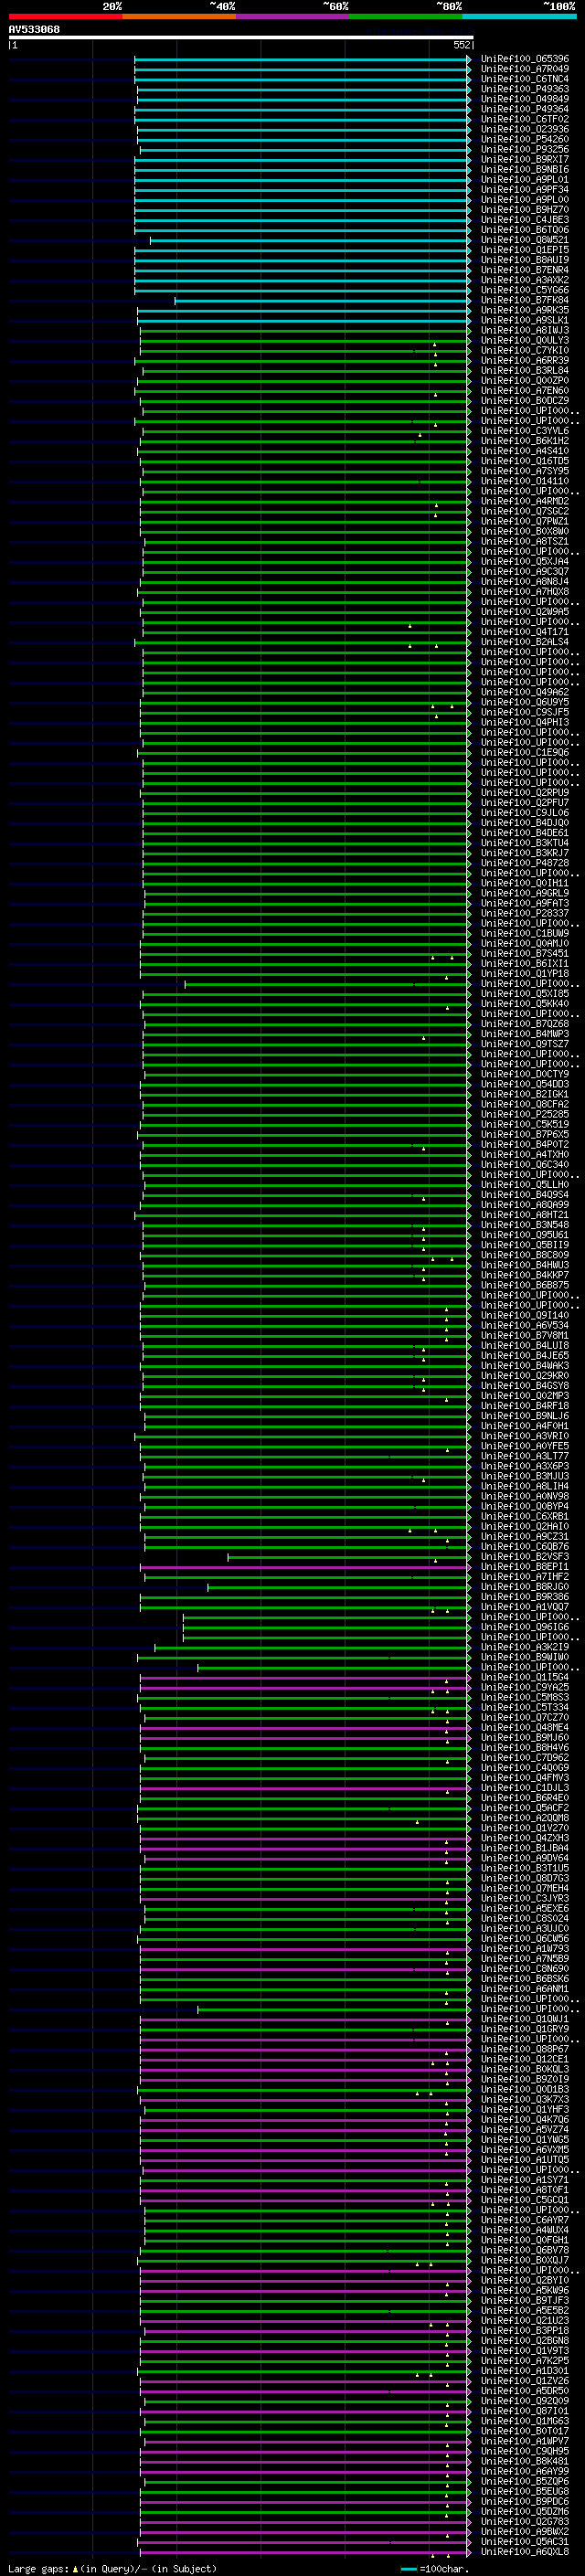Screen dimensions: 585x2576
Task: Pick the UniRef100_Q5XJA4 row label
Action: (x=525, y=561)
